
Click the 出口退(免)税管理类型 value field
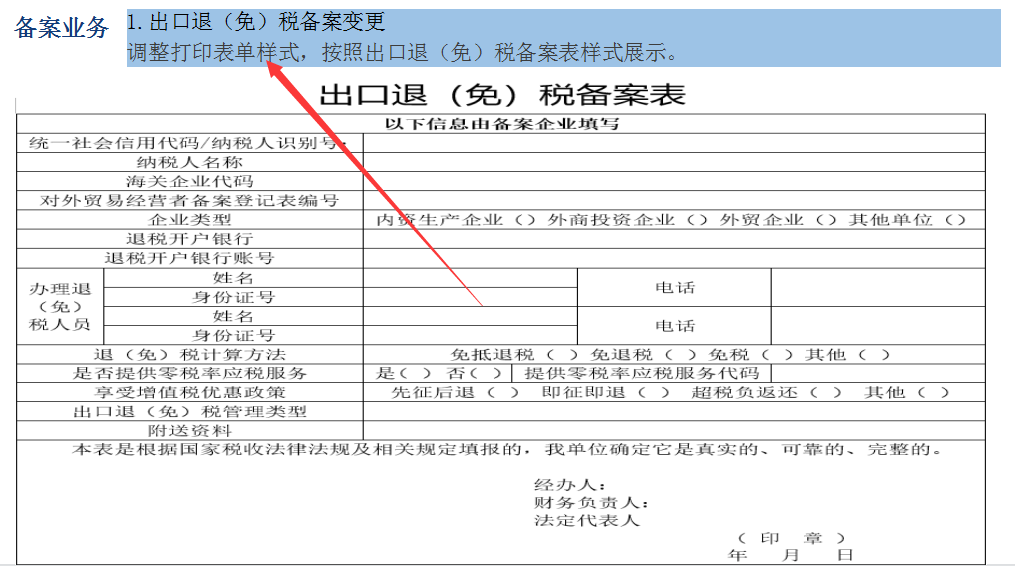click(673, 412)
